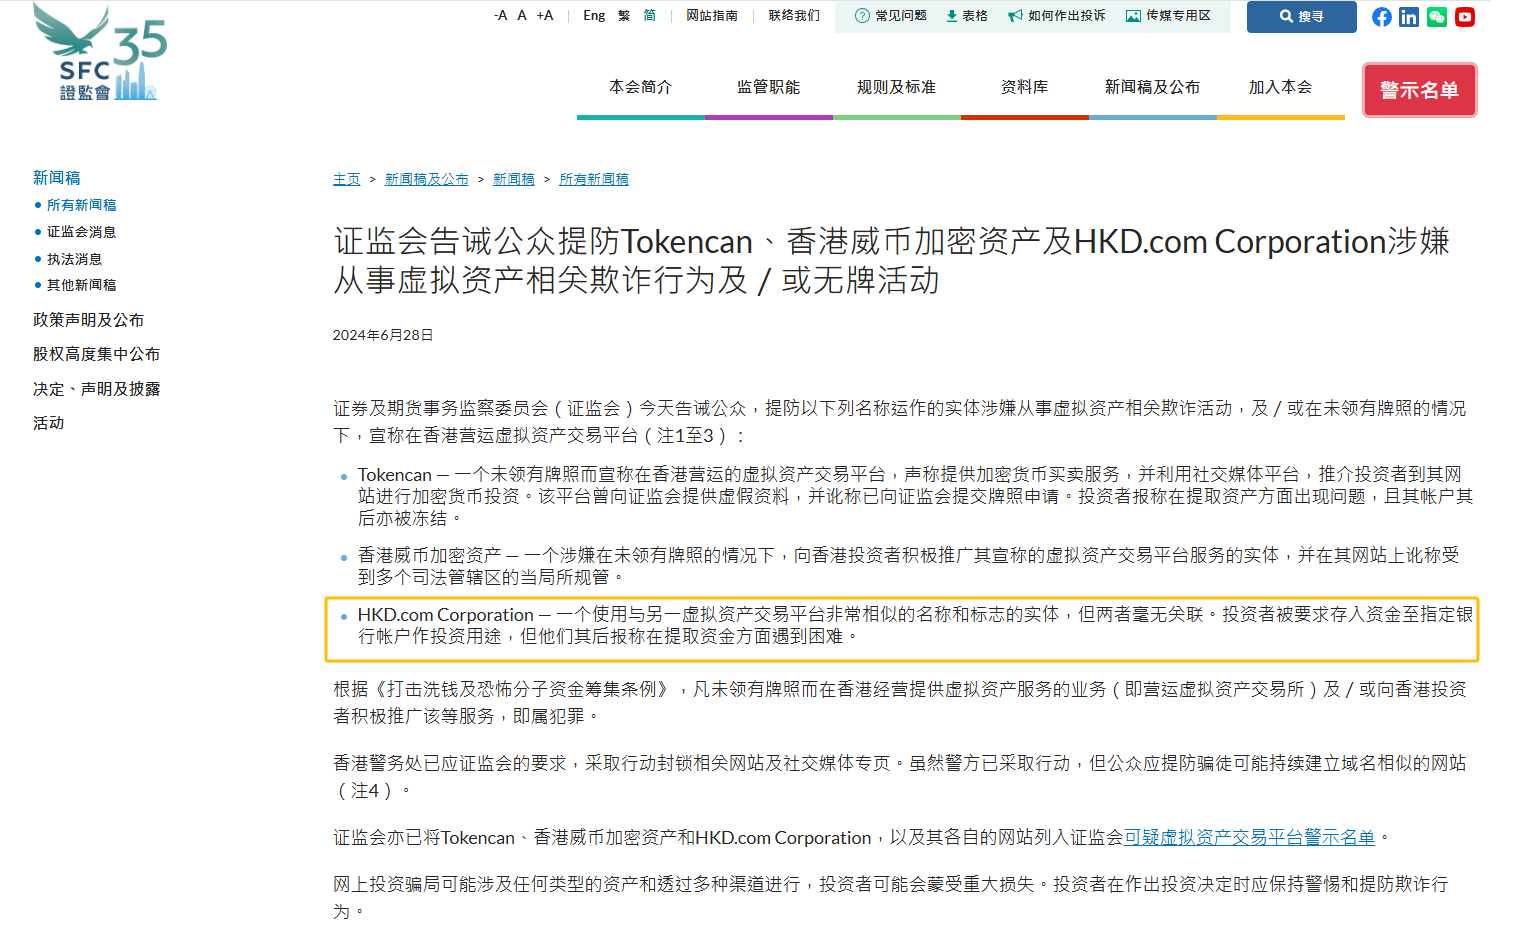Open the 监管职能 navigation menu
Viewport: 1526px width, 939px height.
pyautogui.click(x=768, y=87)
